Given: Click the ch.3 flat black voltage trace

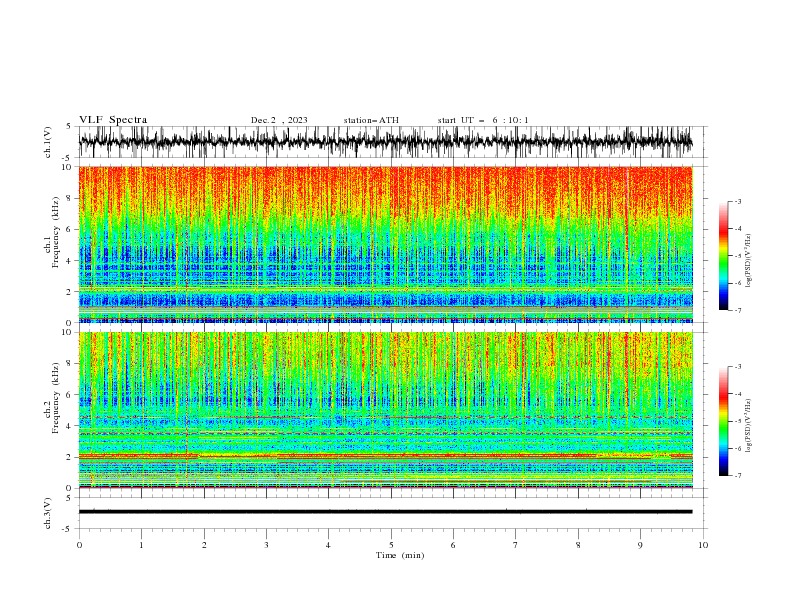Looking at the screenshot, I should pos(385,512).
